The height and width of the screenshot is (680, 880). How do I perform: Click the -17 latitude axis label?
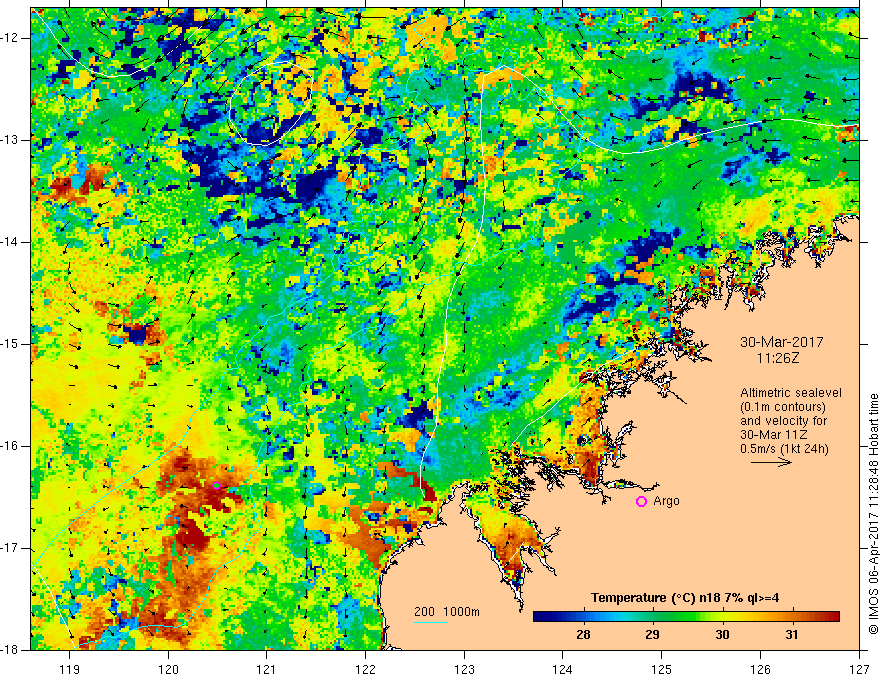pos(10,548)
